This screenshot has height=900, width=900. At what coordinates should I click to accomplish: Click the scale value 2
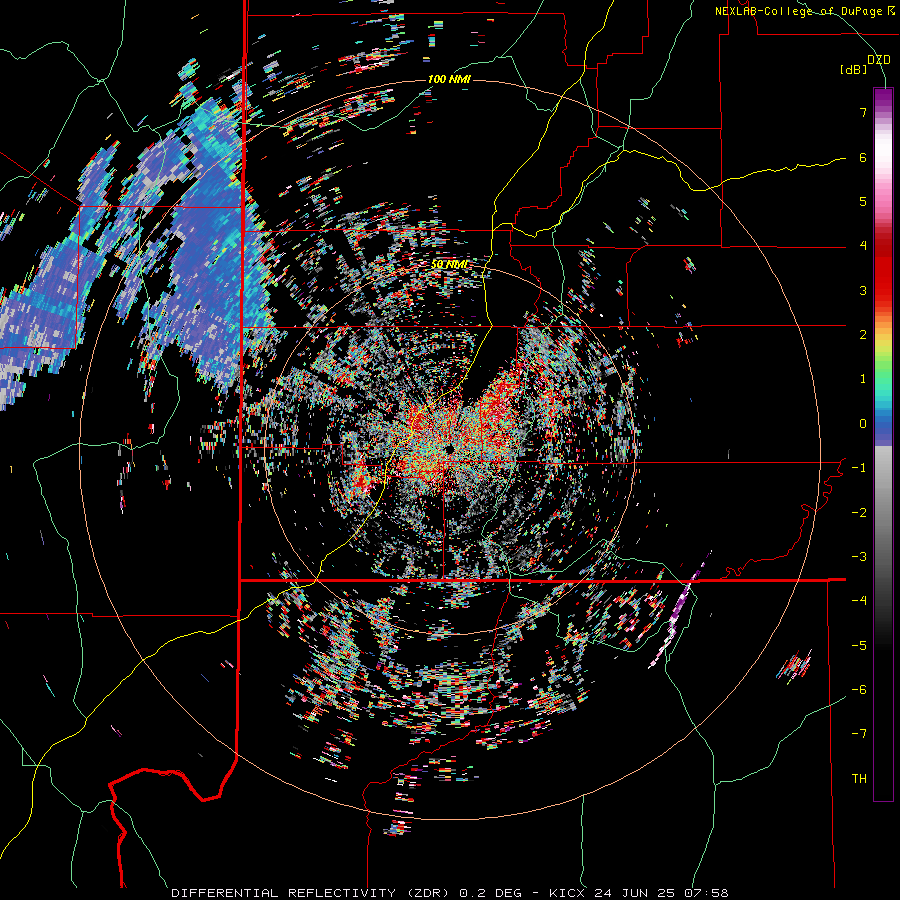tap(863, 335)
